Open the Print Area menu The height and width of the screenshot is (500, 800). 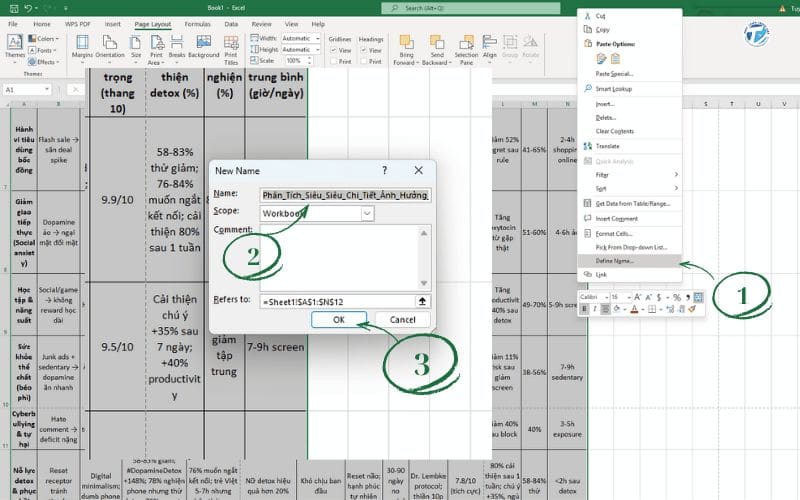[x=156, y=49]
